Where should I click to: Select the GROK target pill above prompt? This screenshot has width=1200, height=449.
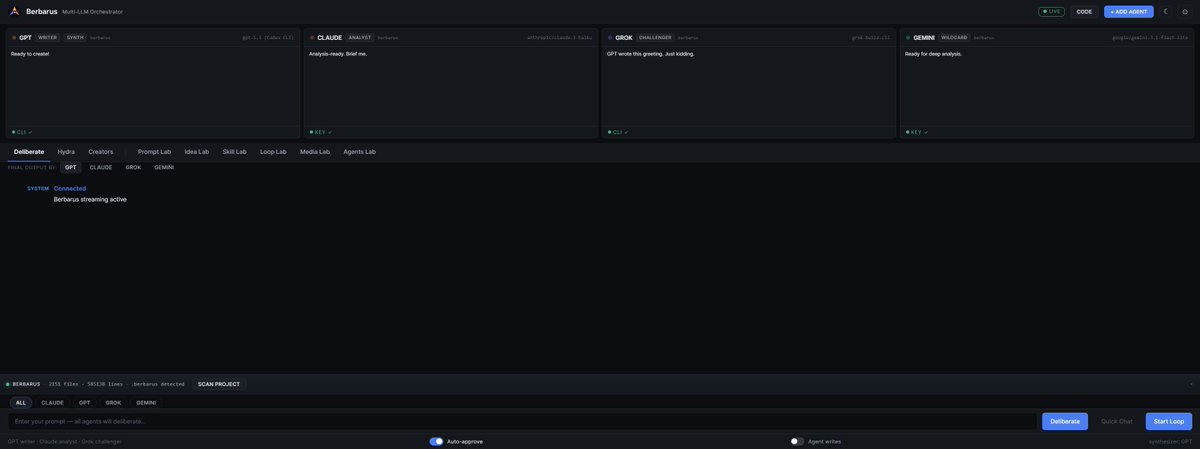tap(113, 402)
